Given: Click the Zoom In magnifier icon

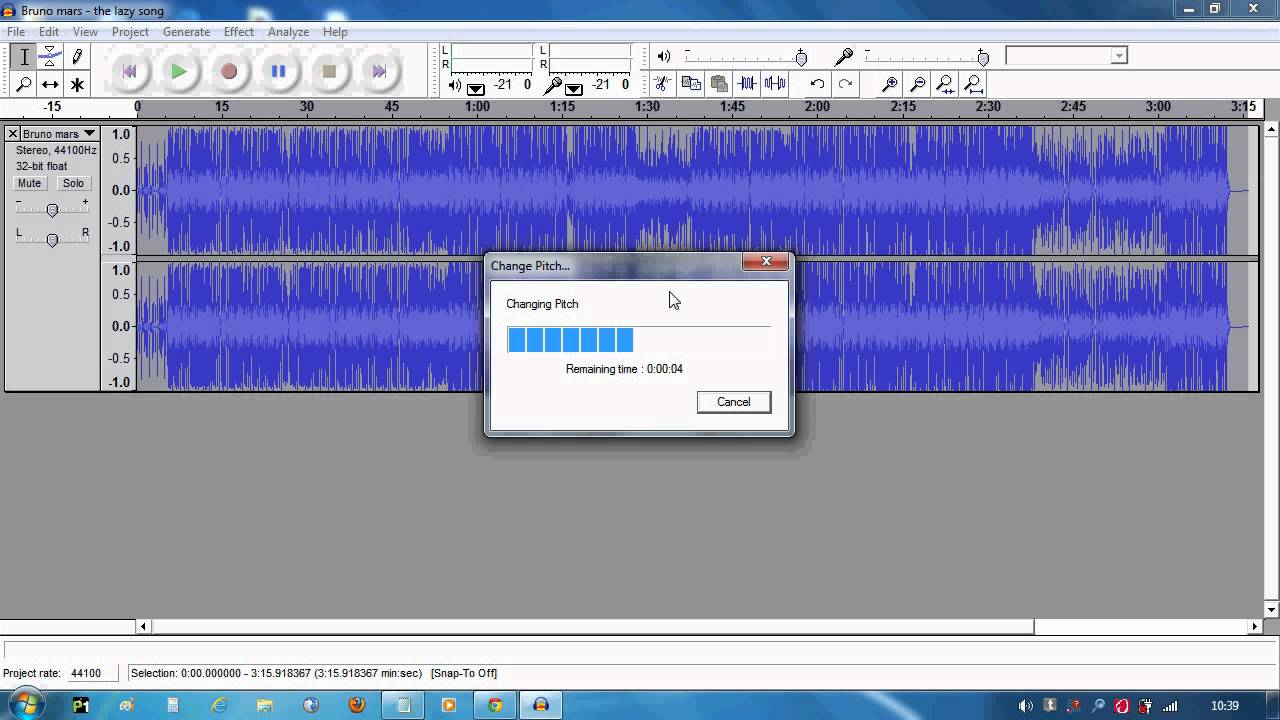Looking at the screenshot, I should pyautogui.click(x=889, y=84).
